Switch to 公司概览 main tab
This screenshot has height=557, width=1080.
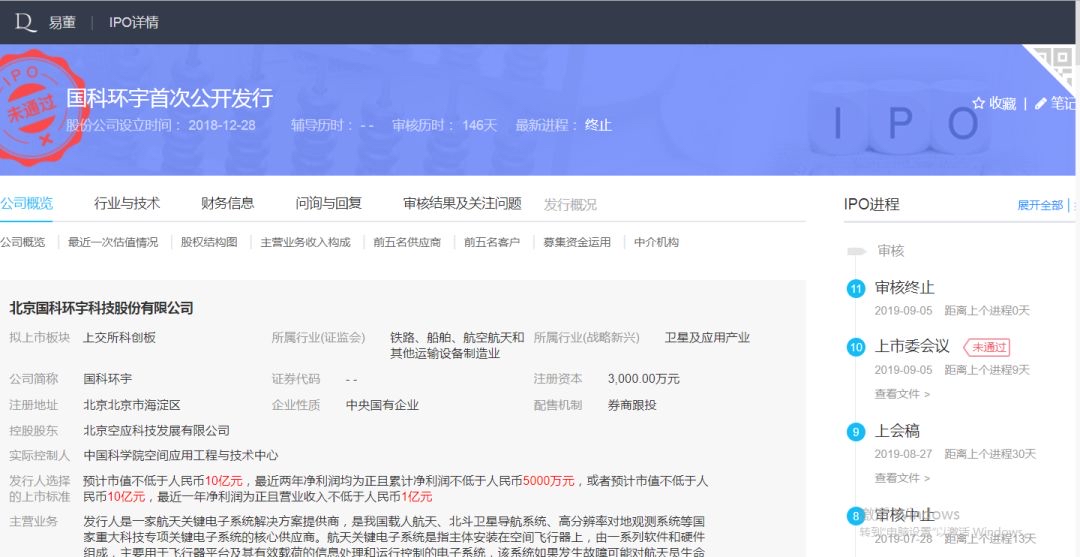click(x=26, y=204)
